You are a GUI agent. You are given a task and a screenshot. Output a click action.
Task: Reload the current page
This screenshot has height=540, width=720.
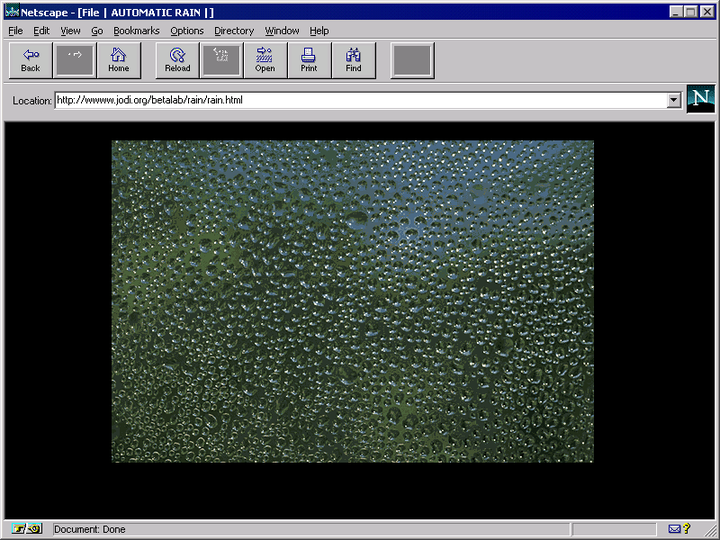coord(177,61)
